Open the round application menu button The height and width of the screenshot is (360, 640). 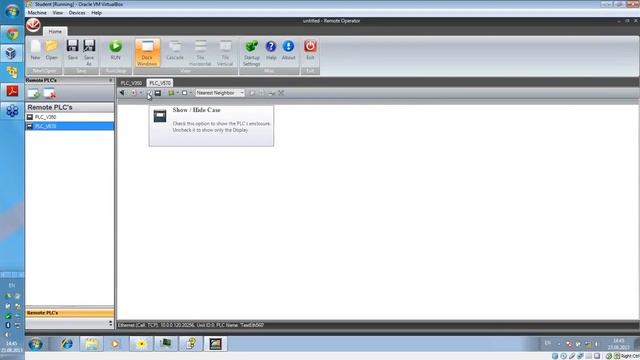coord(33,25)
